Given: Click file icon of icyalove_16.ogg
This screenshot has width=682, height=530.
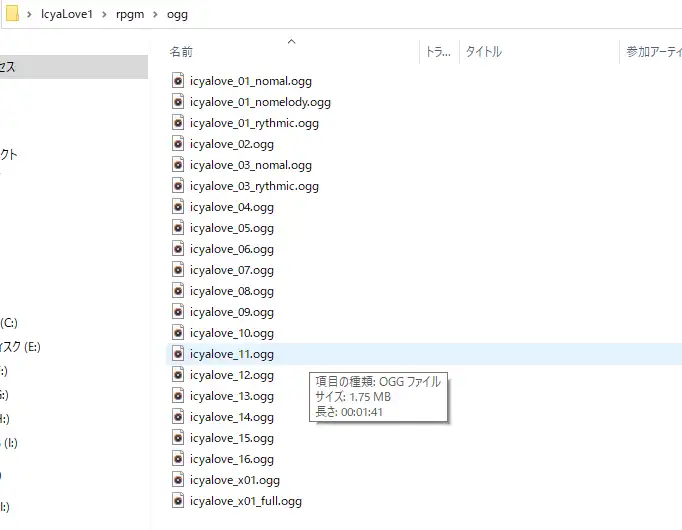Looking at the screenshot, I should [x=178, y=459].
